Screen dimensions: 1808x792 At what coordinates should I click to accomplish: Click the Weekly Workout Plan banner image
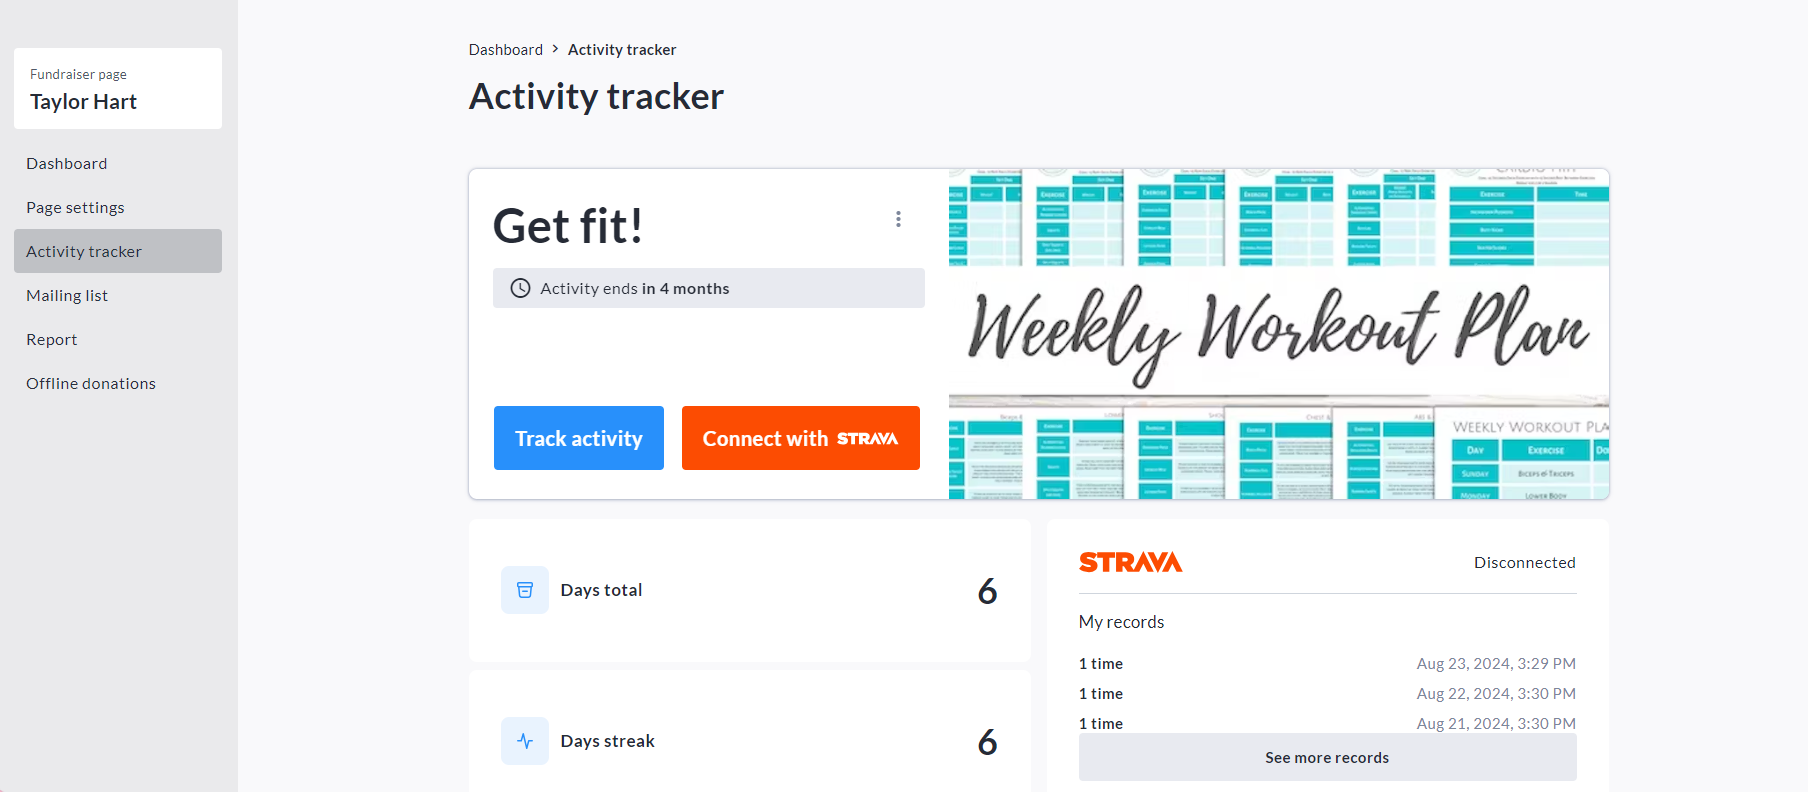[1278, 333]
